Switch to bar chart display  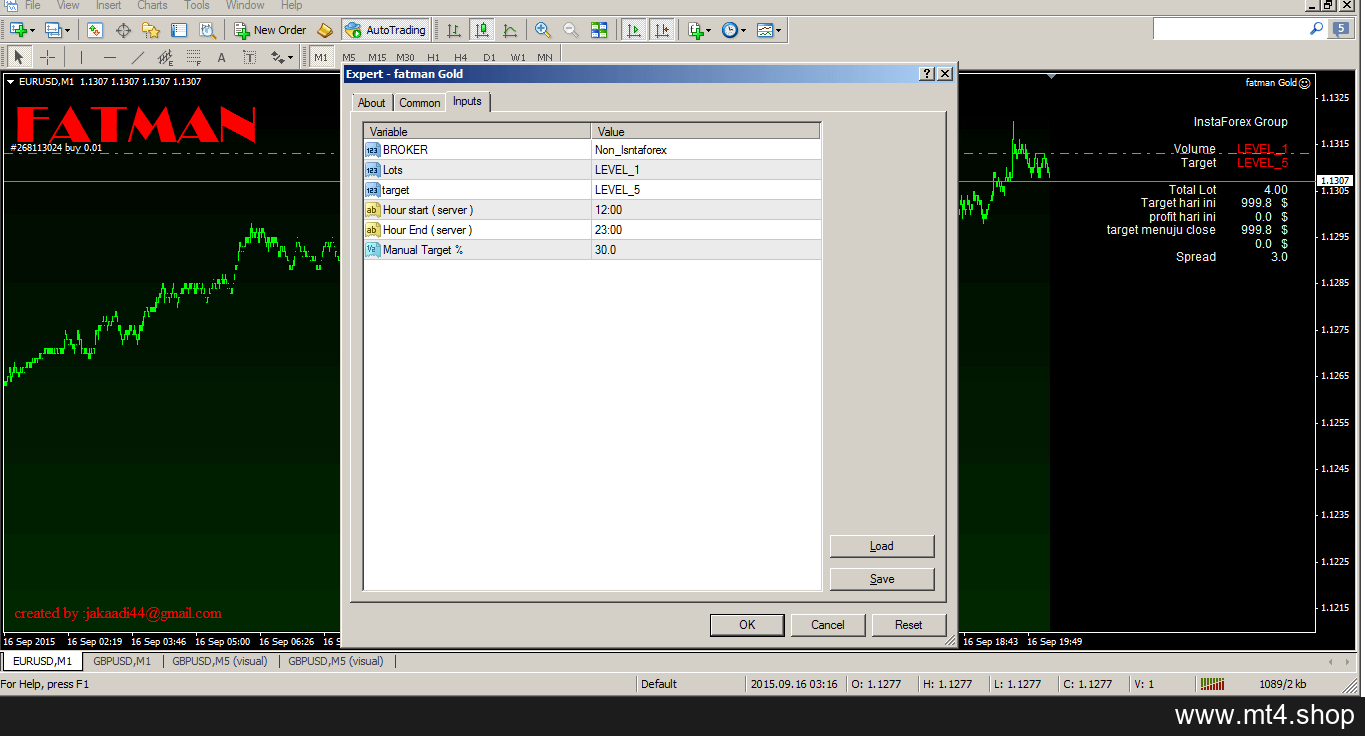[454, 30]
